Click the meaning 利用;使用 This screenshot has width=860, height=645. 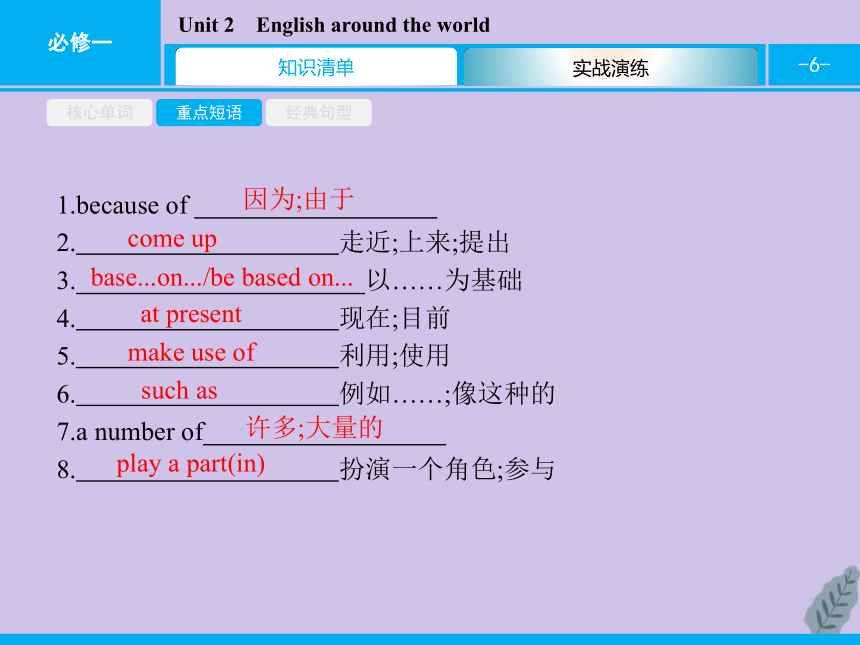pos(395,355)
